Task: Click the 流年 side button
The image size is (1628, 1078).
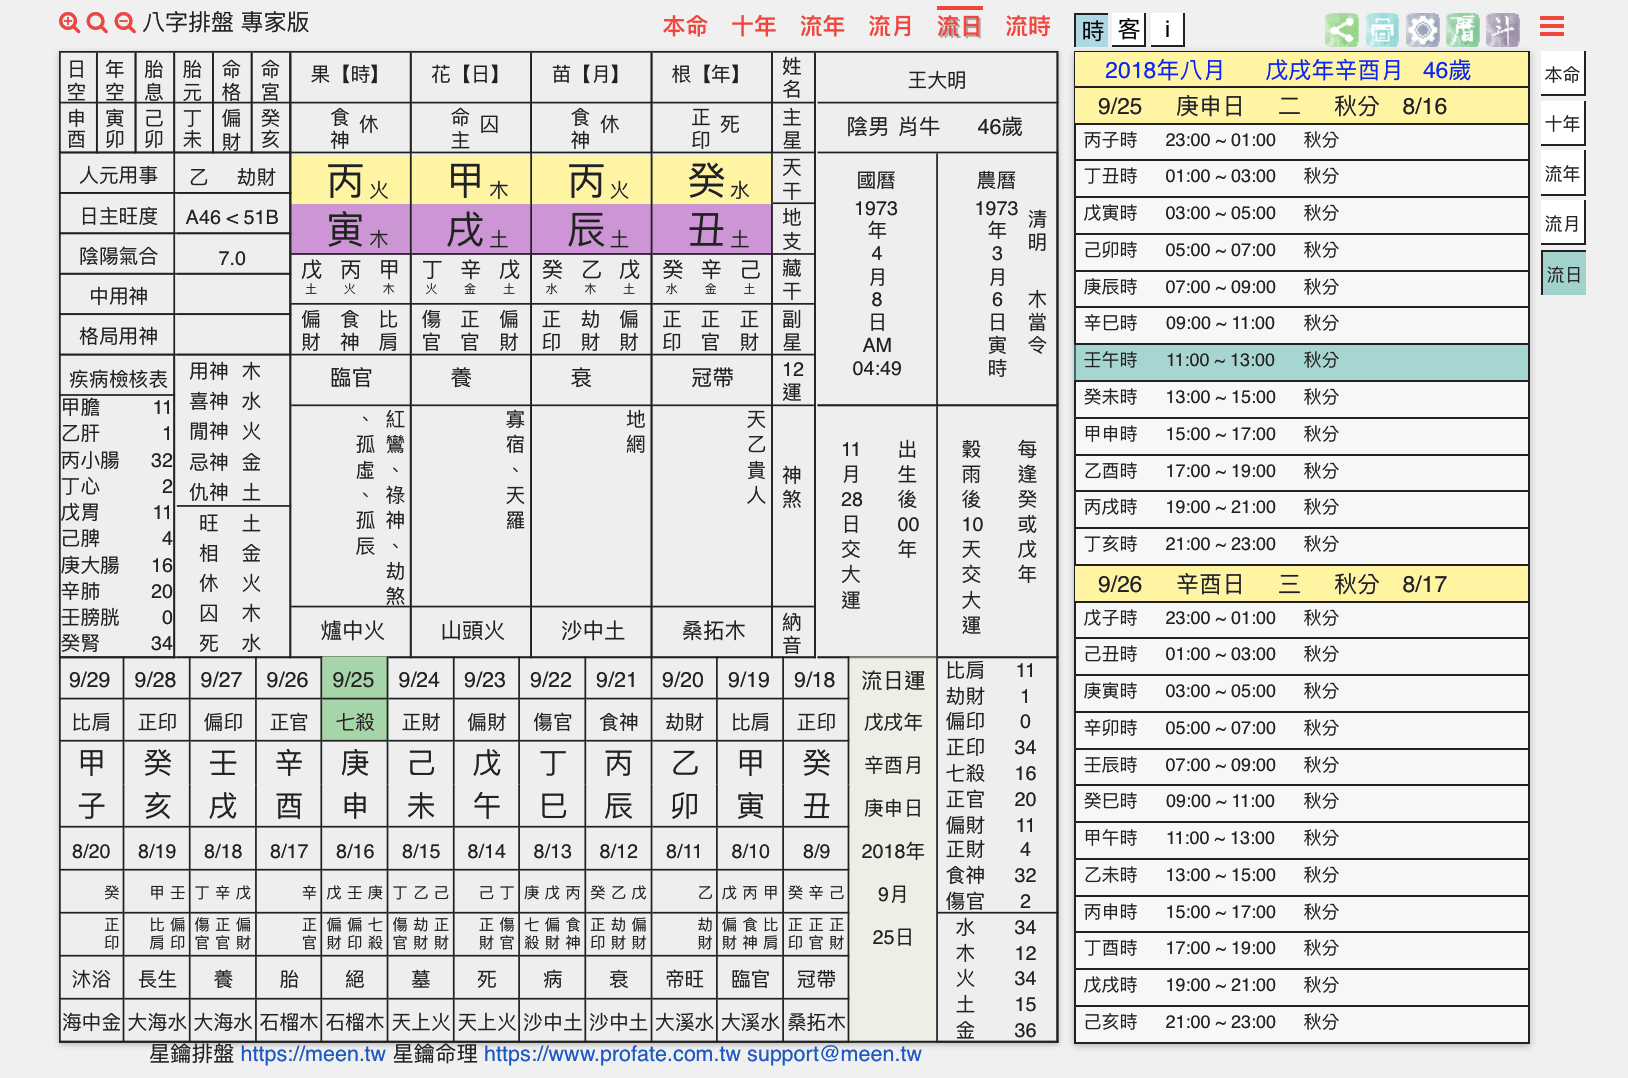Action: [1562, 174]
